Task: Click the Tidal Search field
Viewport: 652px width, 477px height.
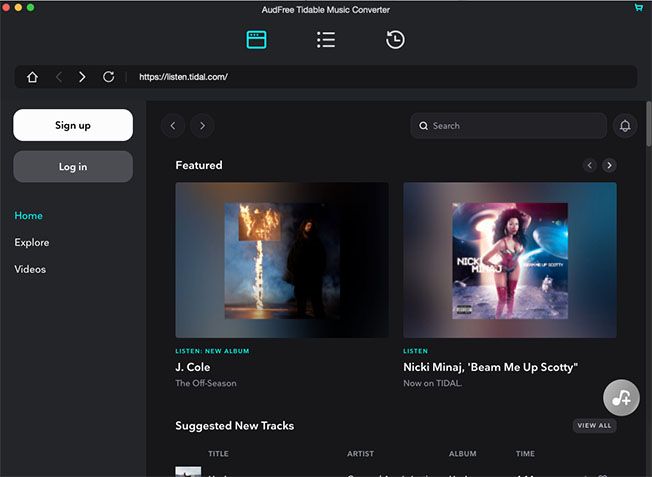Action: [x=509, y=126]
